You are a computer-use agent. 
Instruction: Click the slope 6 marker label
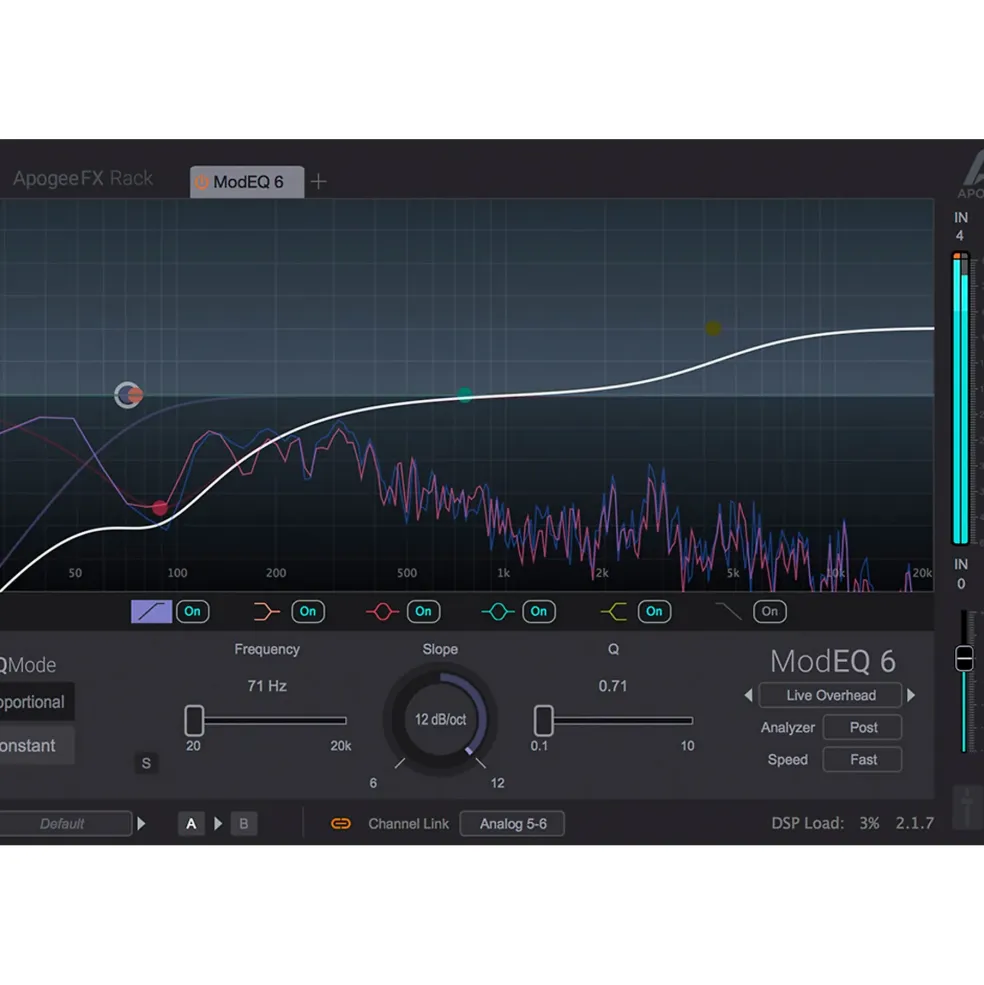coord(373,783)
